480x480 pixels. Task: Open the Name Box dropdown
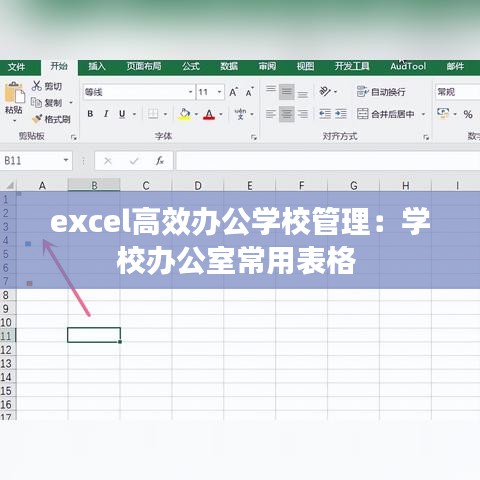point(66,160)
